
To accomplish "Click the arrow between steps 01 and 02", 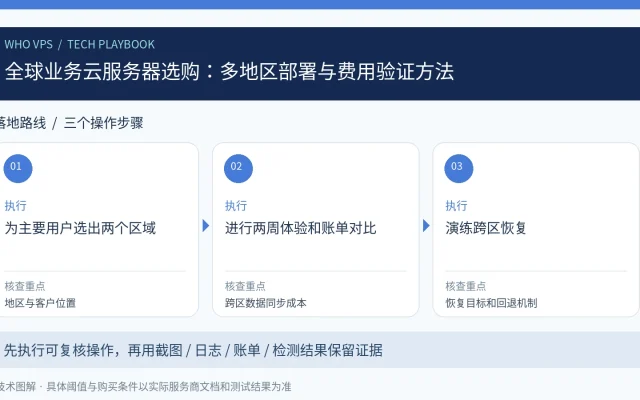I will (206, 225).
